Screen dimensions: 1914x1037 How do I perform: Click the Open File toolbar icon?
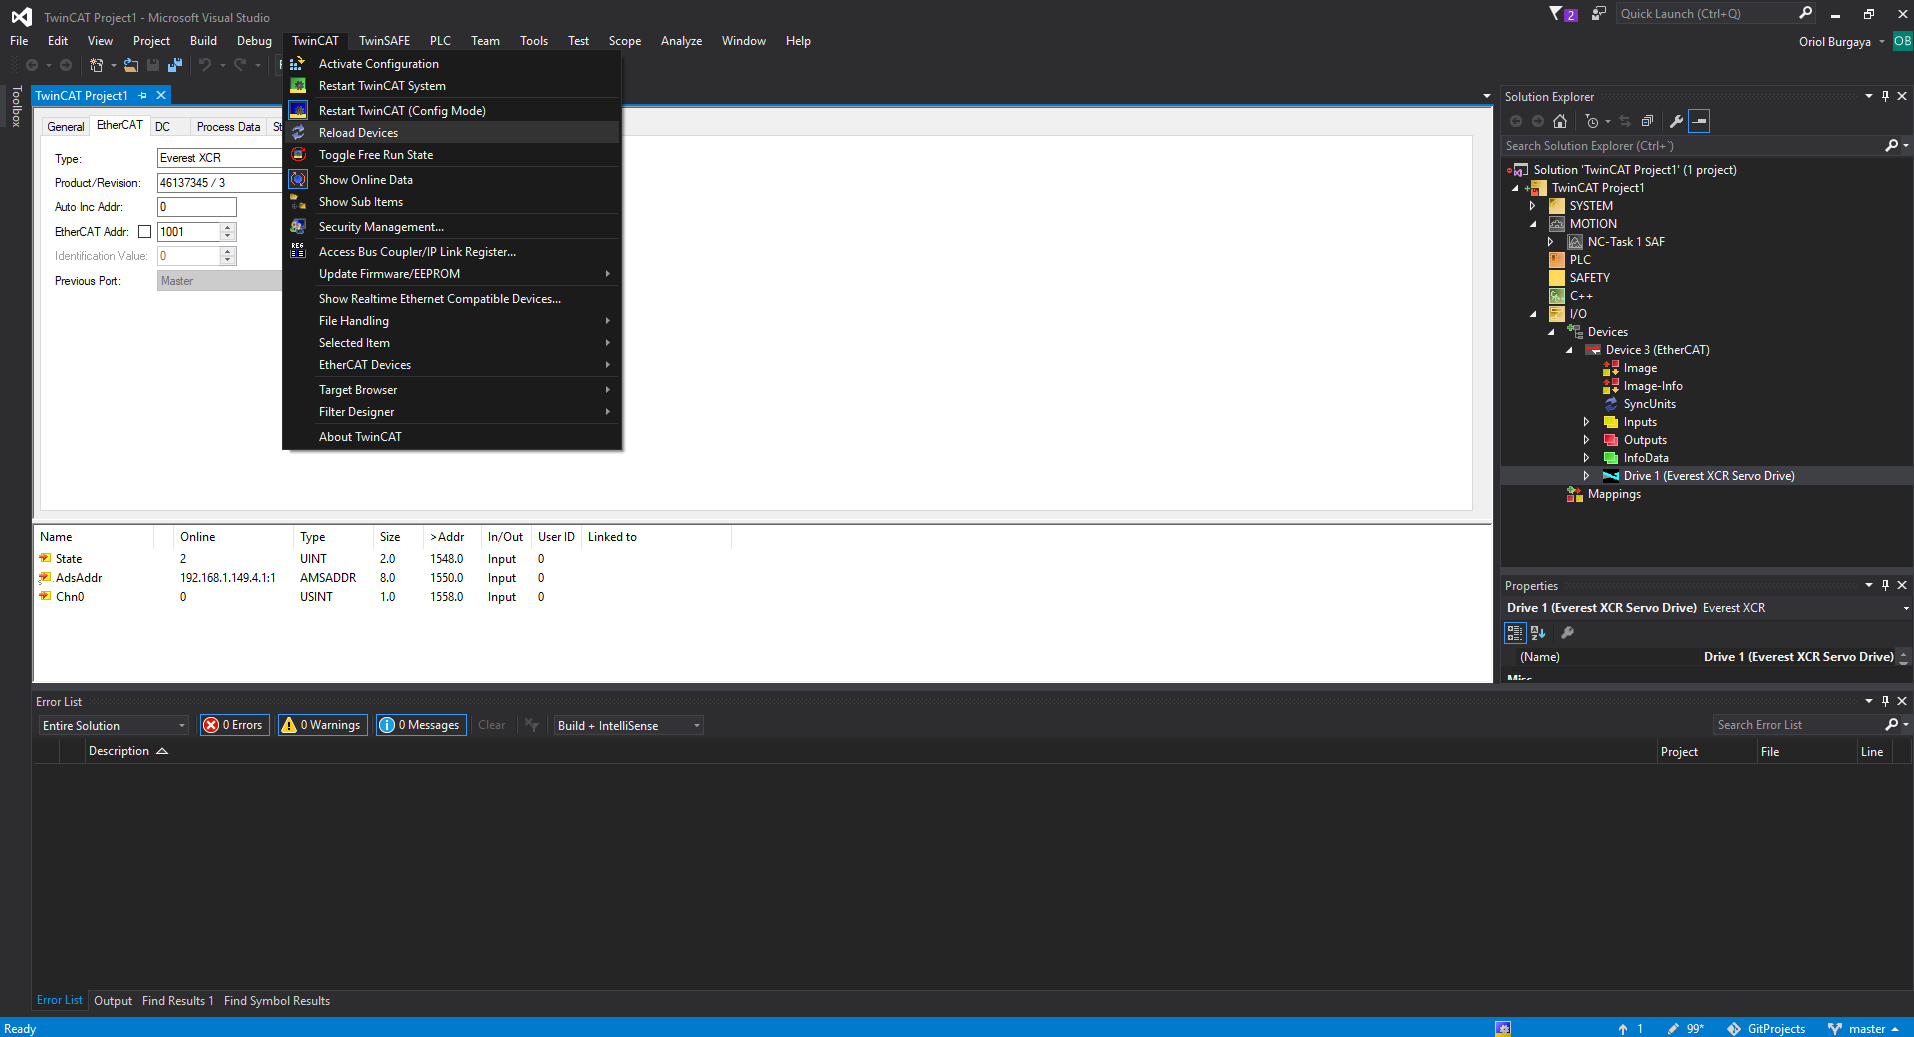[x=130, y=65]
